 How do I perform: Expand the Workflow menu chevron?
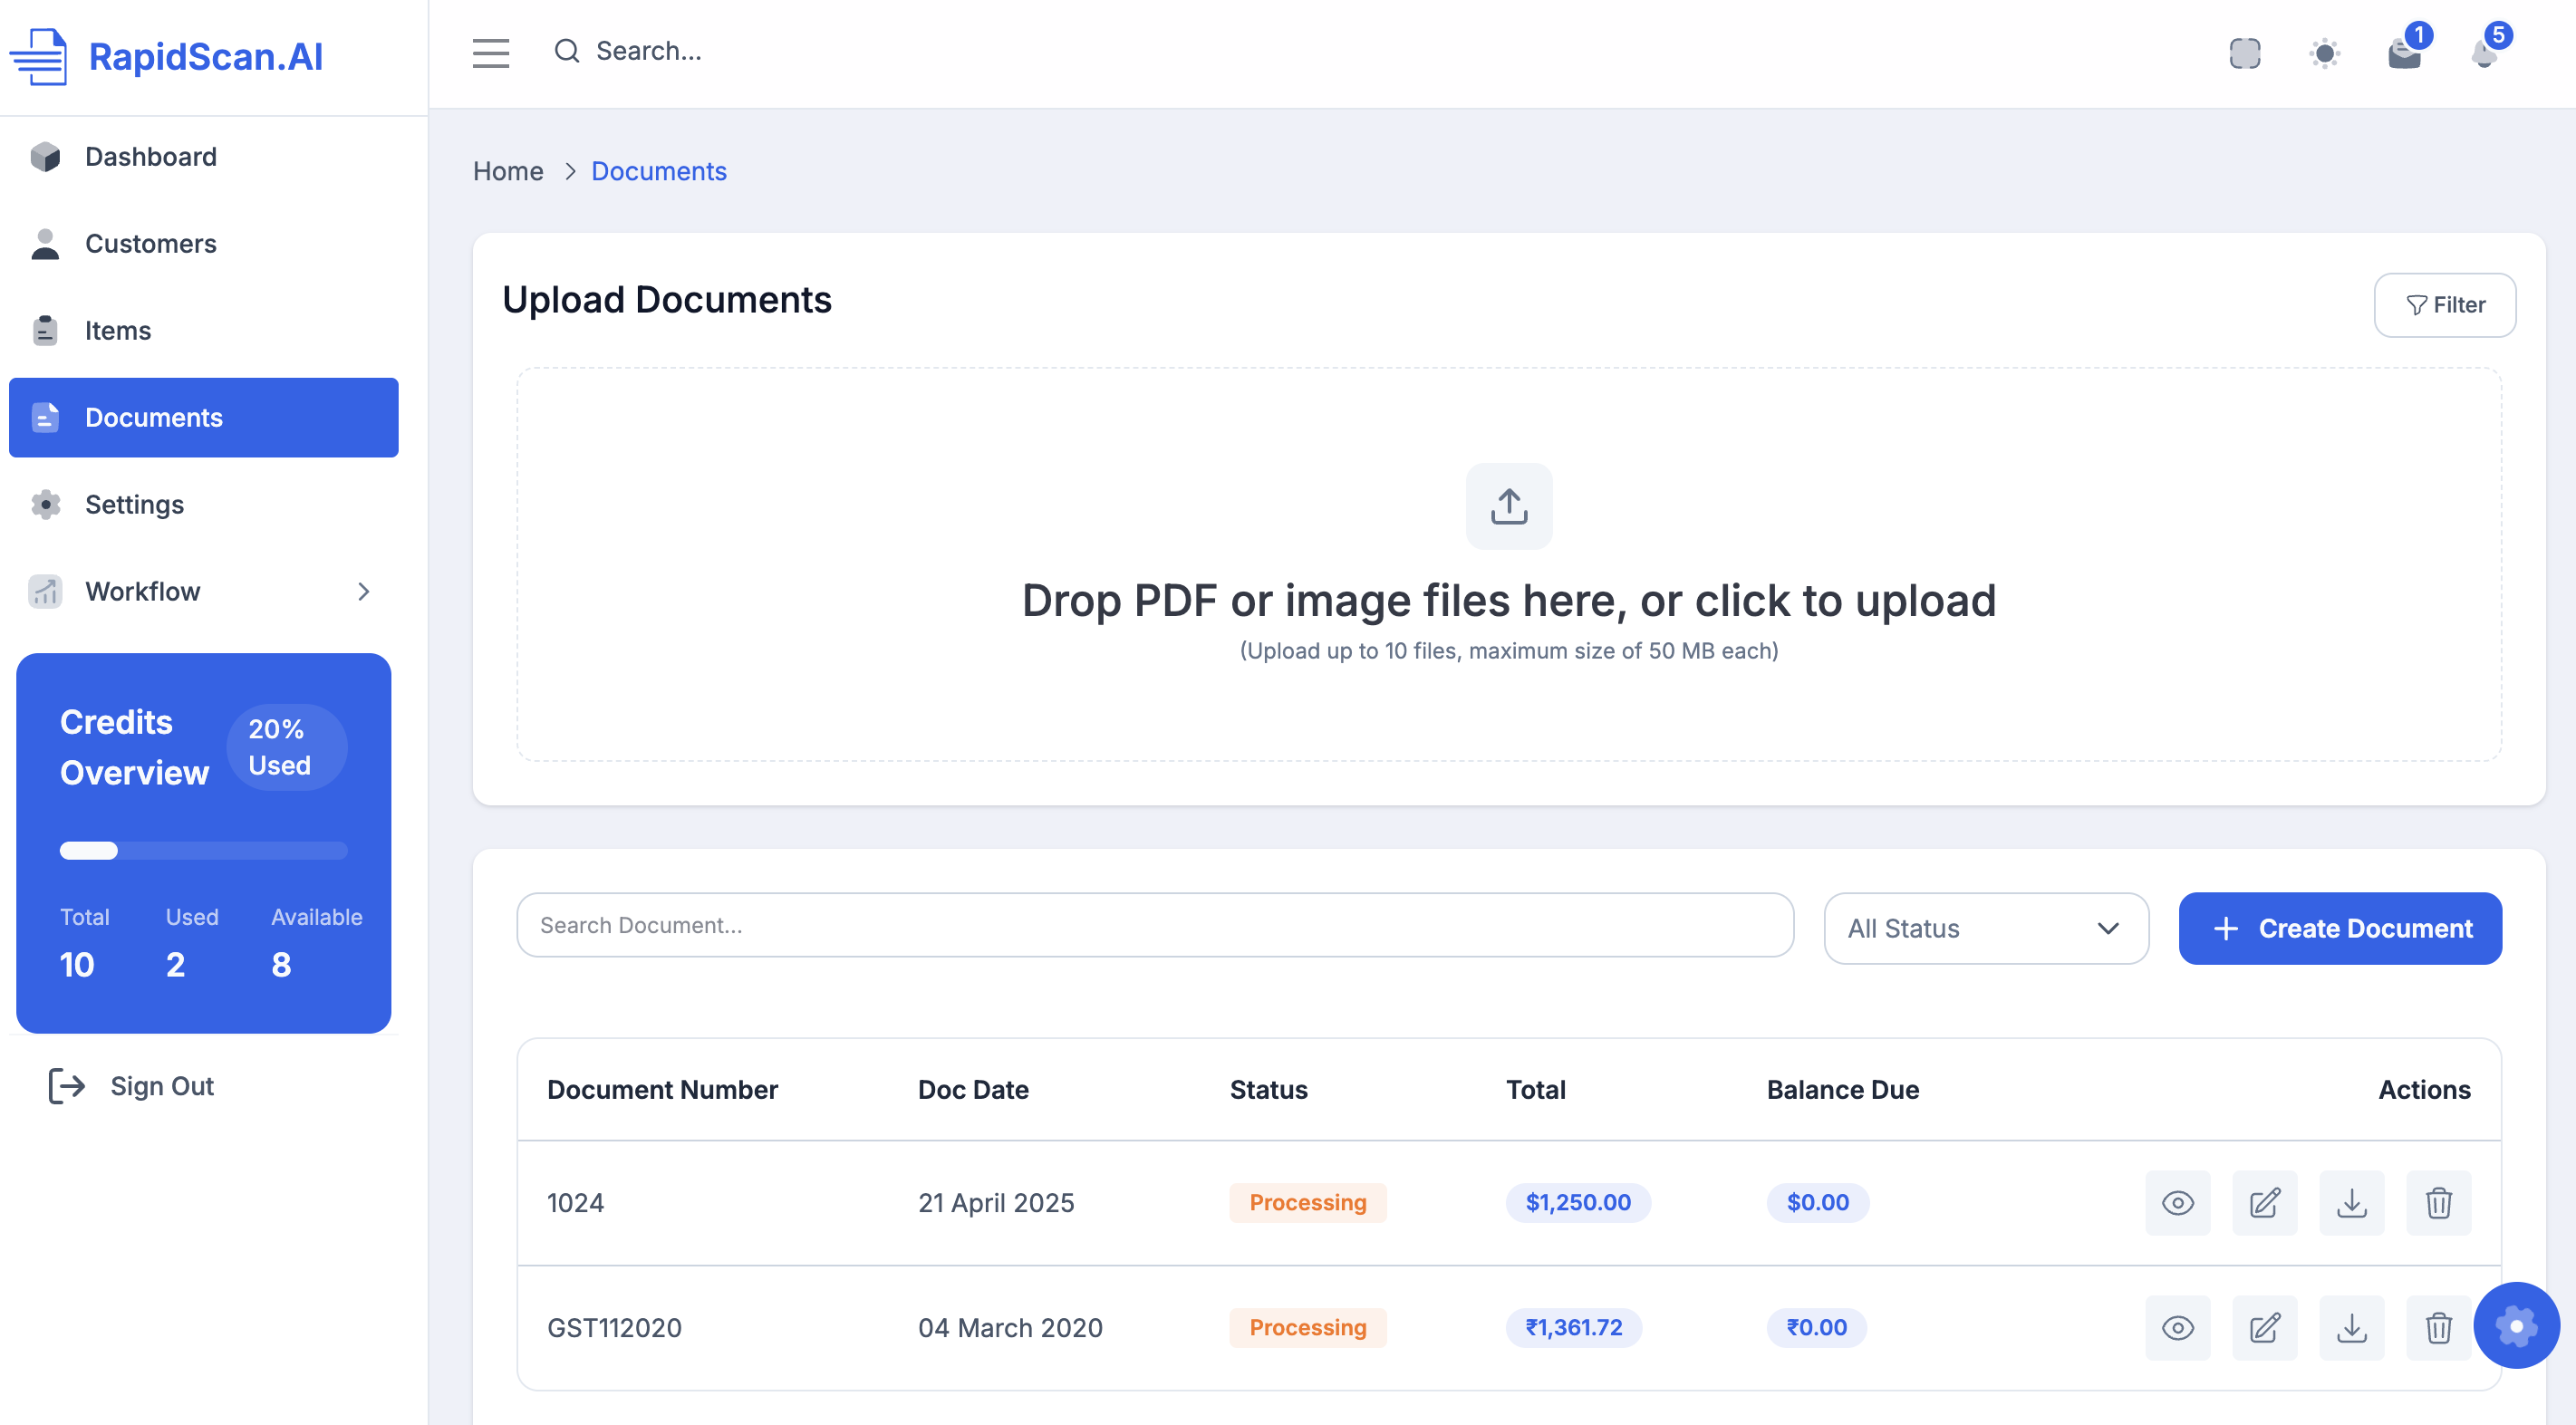pyautogui.click(x=364, y=591)
